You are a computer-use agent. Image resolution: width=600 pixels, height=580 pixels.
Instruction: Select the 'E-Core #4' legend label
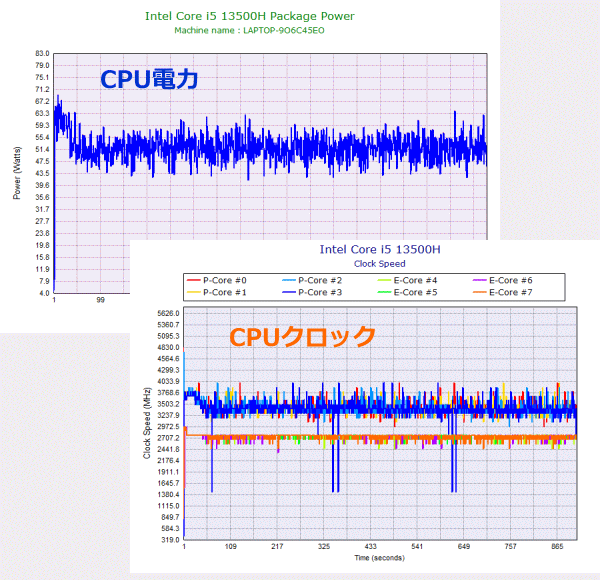pyautogui.click(x=415, y=280)
